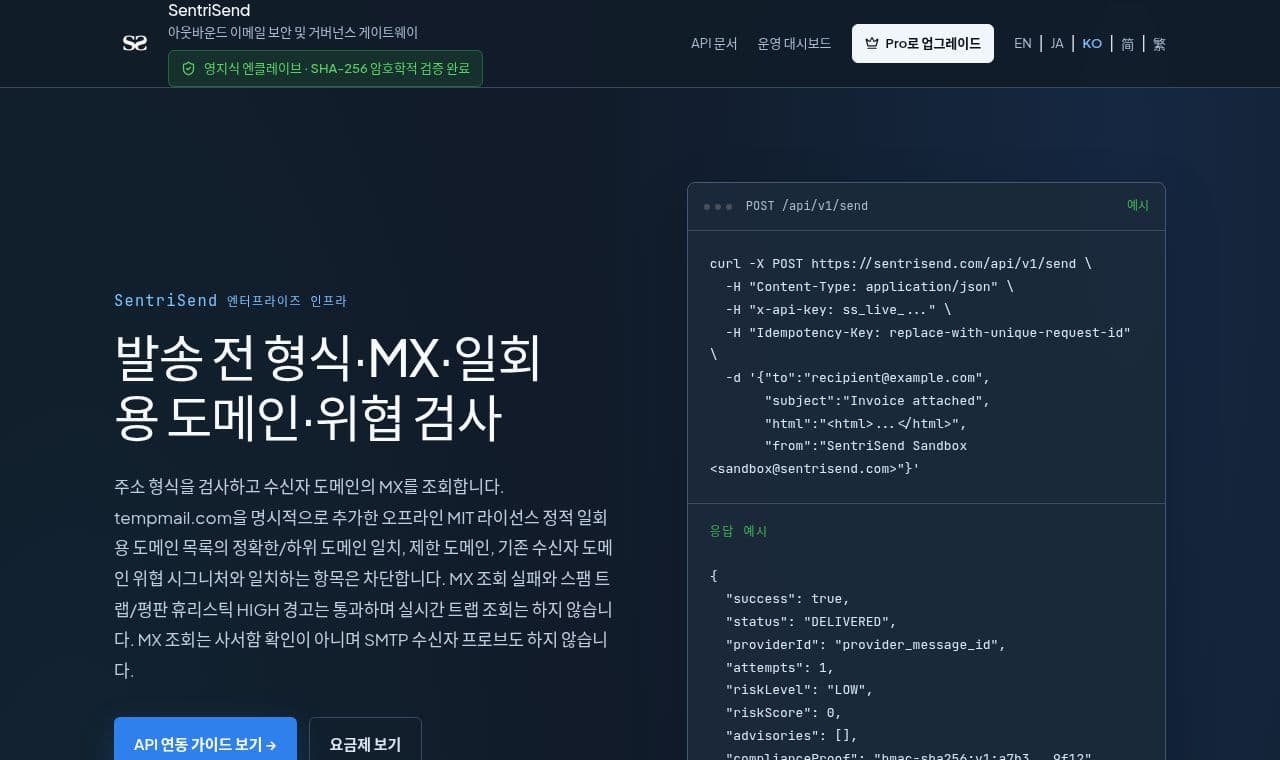
Task: Click the header subtitle 아웃바운드 이메일 보안 및 거버넌스 게이트웨이
Action: click(x=293, y=33)
